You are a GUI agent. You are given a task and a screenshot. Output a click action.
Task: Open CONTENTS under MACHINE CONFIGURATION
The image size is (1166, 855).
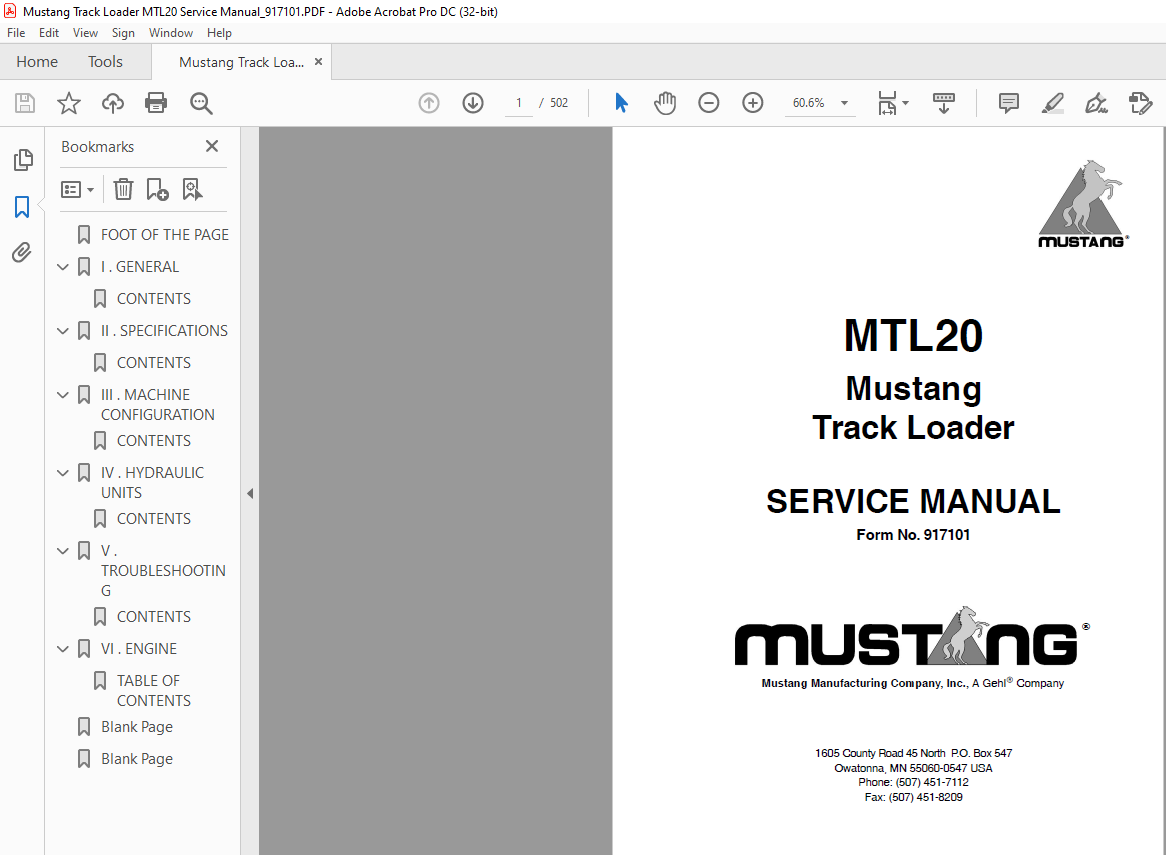click(153, 440)
